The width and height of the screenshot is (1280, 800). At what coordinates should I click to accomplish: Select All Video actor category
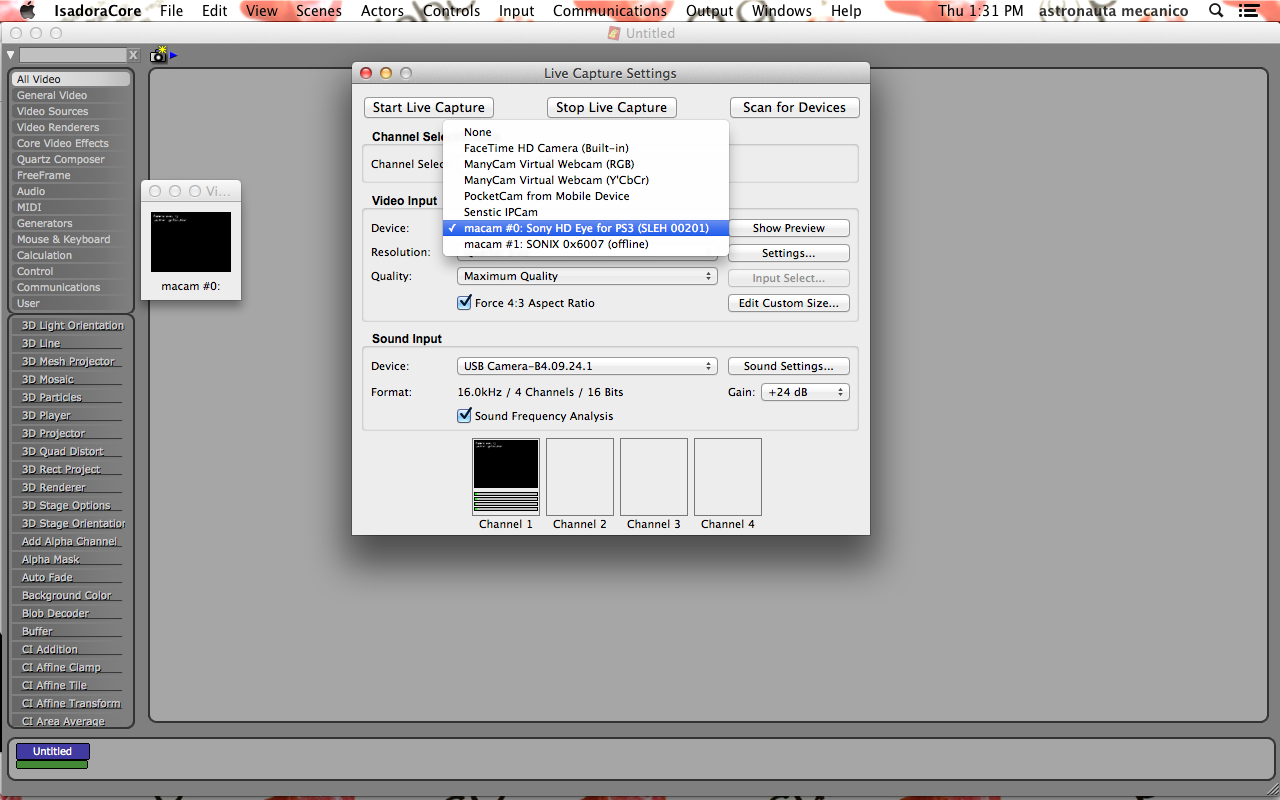pos(70,79)
